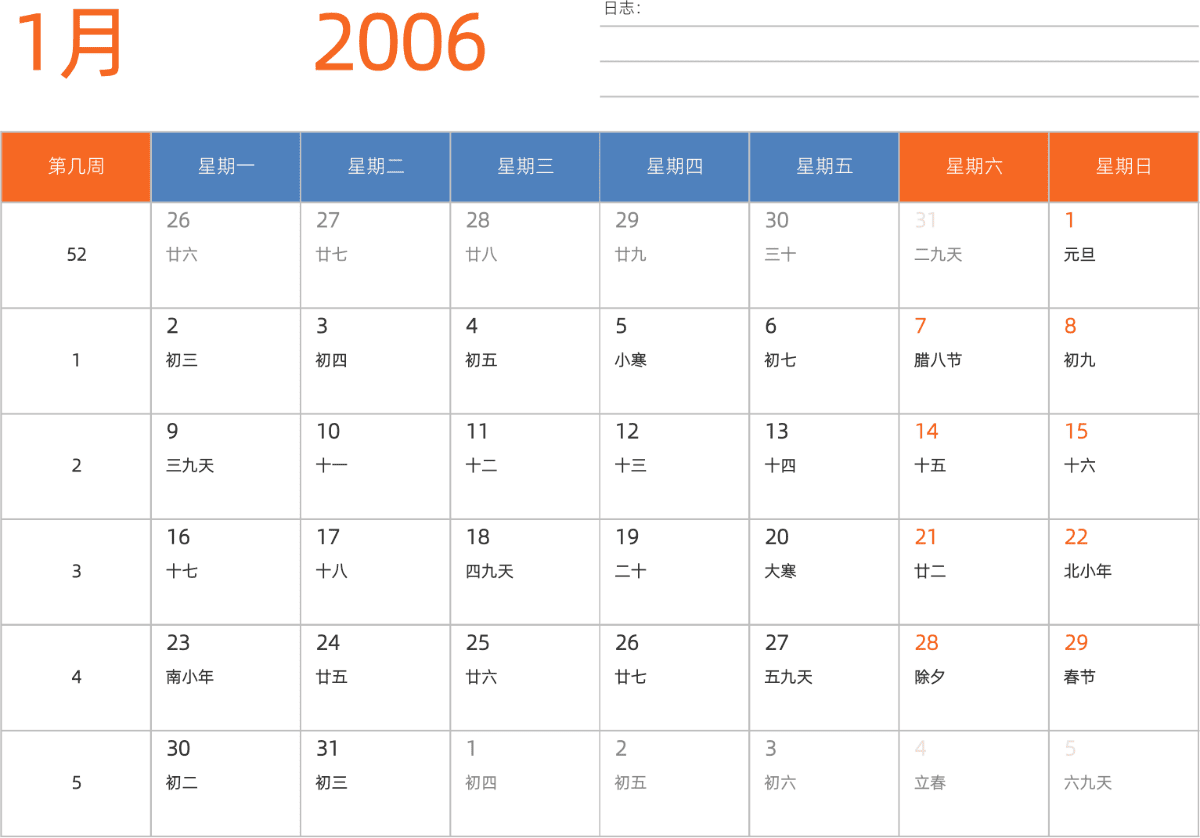Click January 31 labeled 初三

[375, 783]
